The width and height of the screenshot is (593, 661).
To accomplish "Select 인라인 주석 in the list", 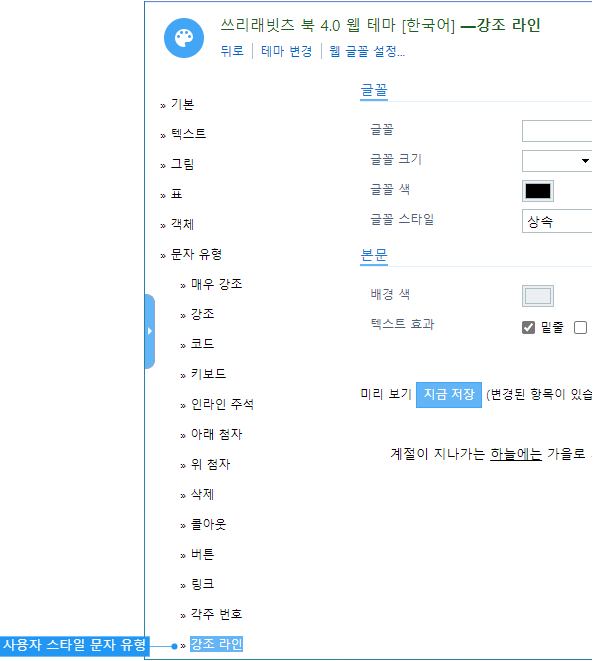I will (x=223, y=404).
